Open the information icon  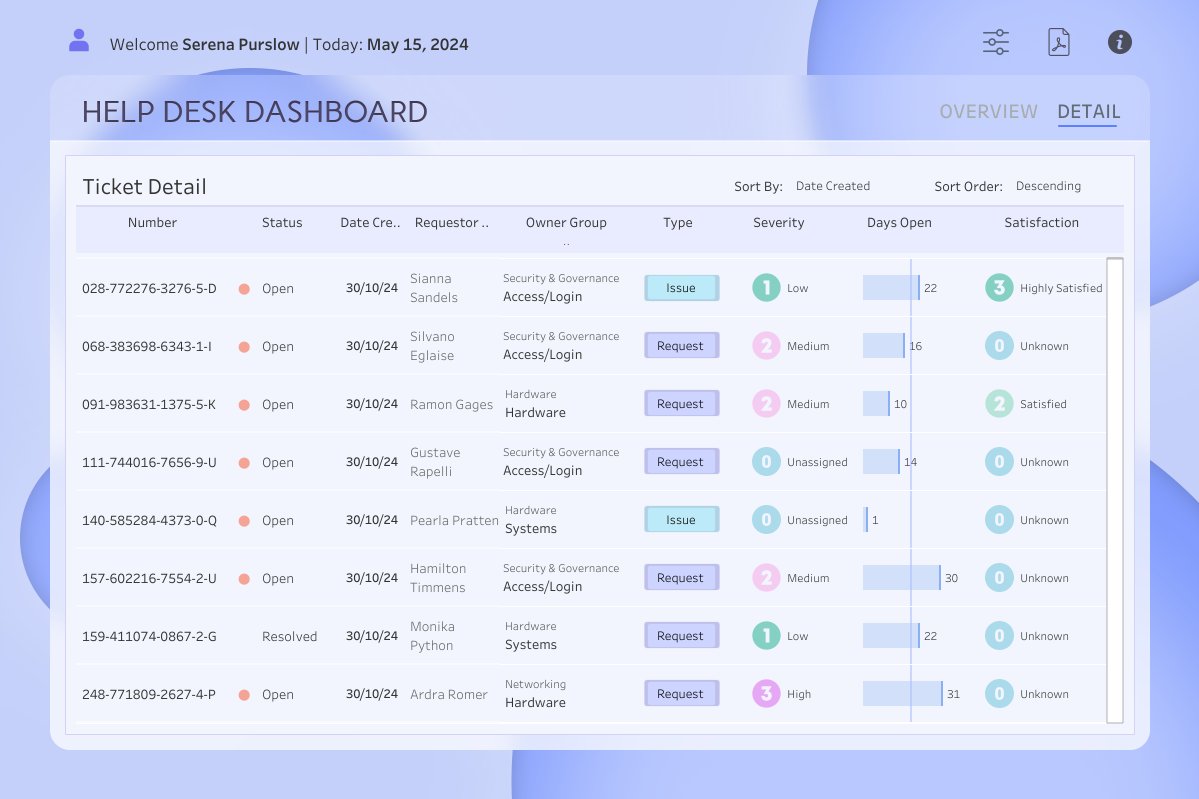tap(1119, 42)
